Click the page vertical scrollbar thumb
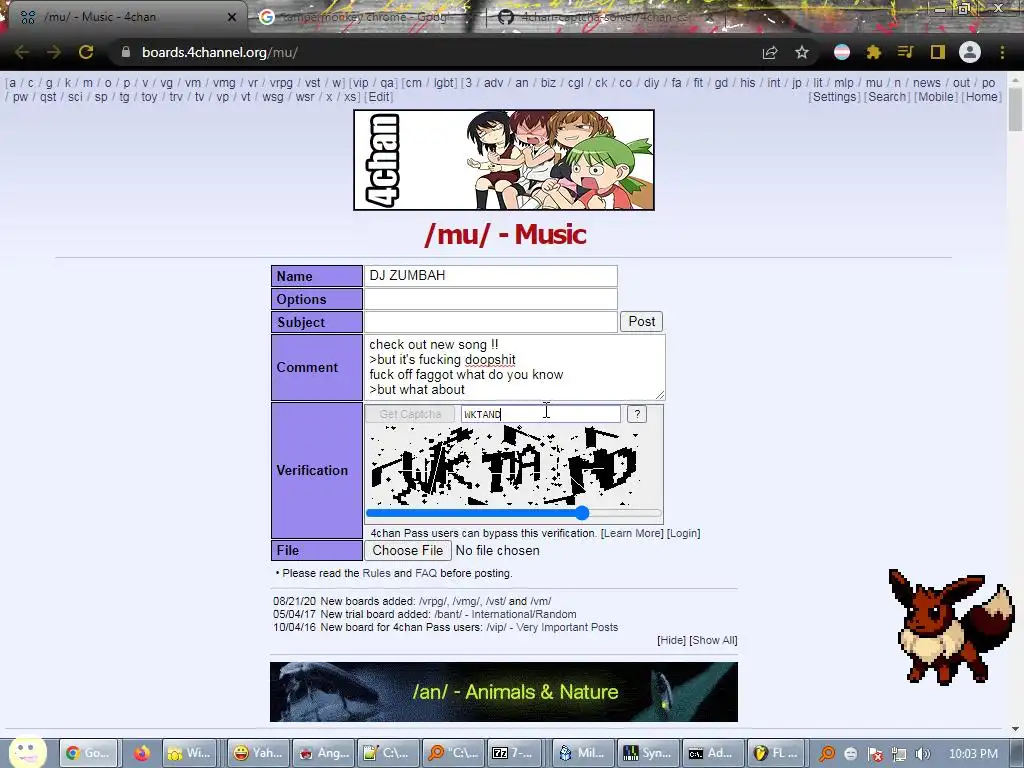Image resolution: width=1024 pixels, height=768 pixels. 1016,108
